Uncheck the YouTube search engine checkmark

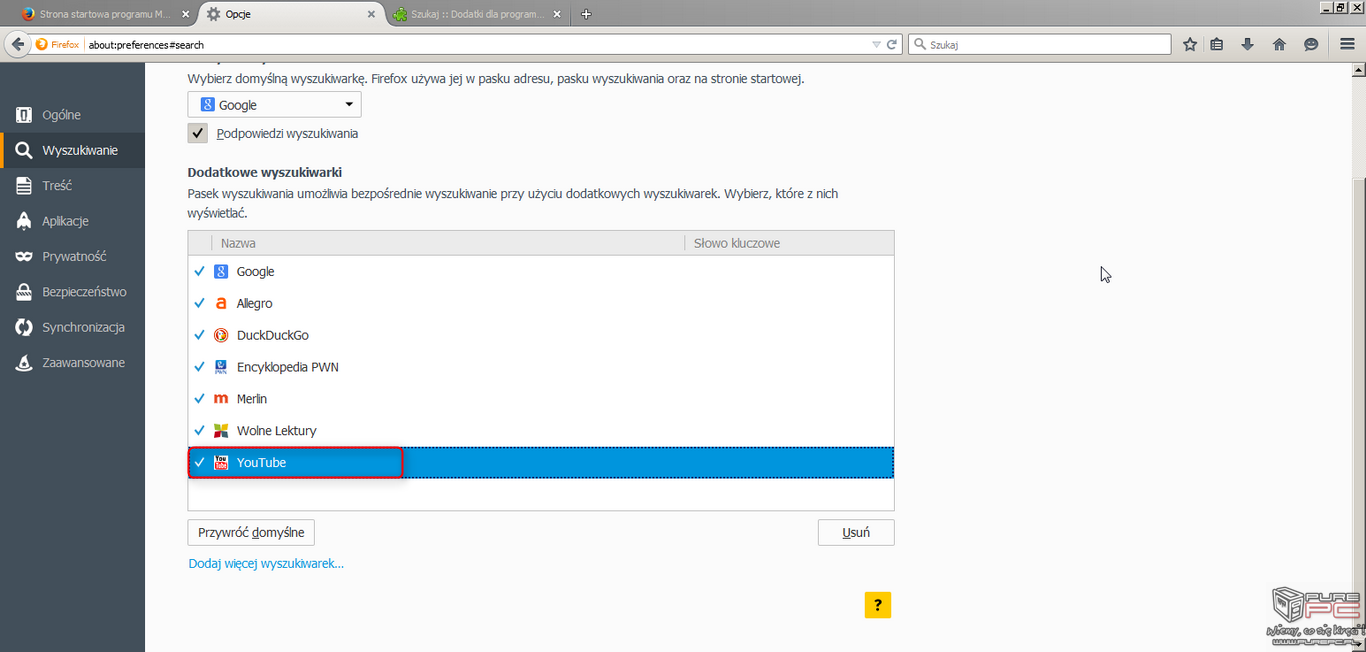200,463
